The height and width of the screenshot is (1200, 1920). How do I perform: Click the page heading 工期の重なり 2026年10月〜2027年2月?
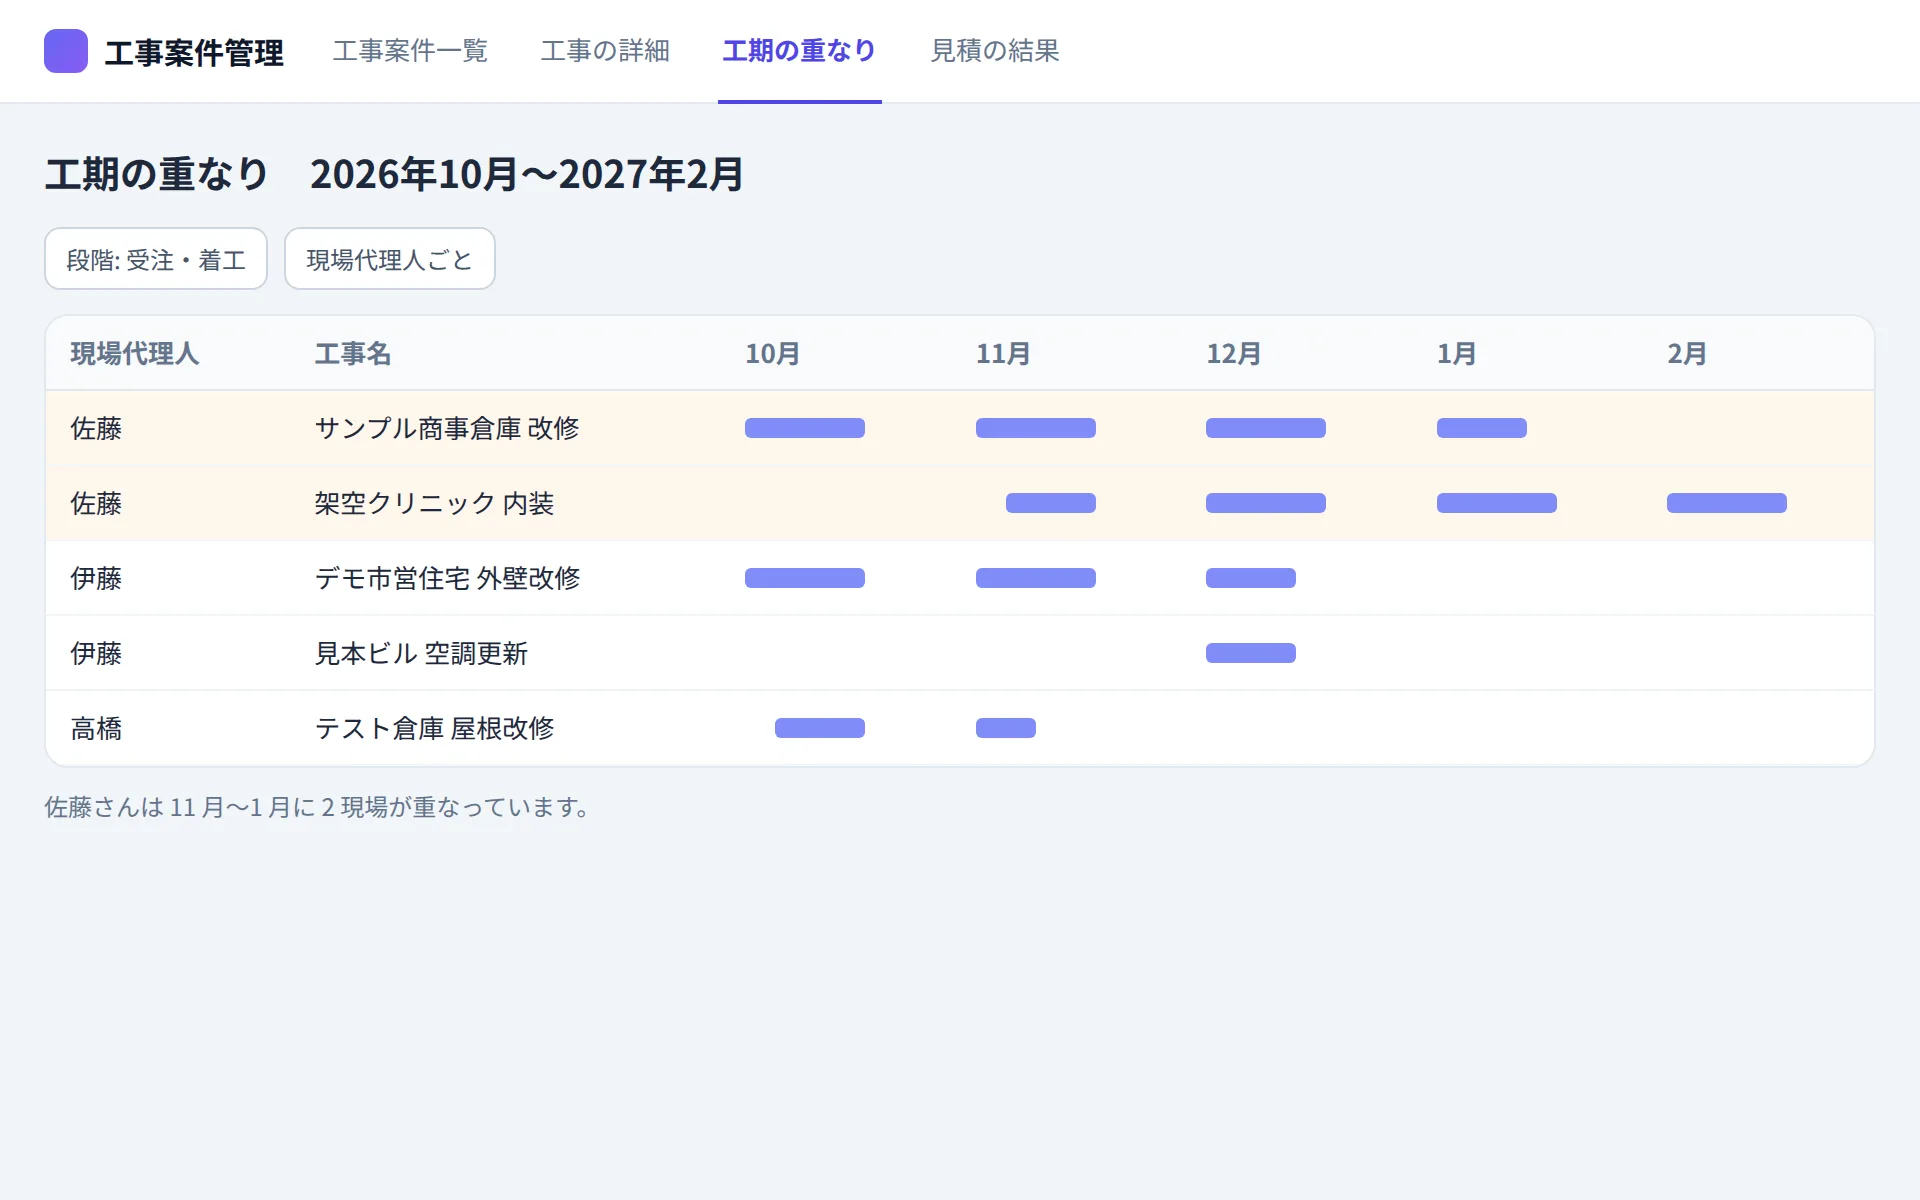click(394, 174)
